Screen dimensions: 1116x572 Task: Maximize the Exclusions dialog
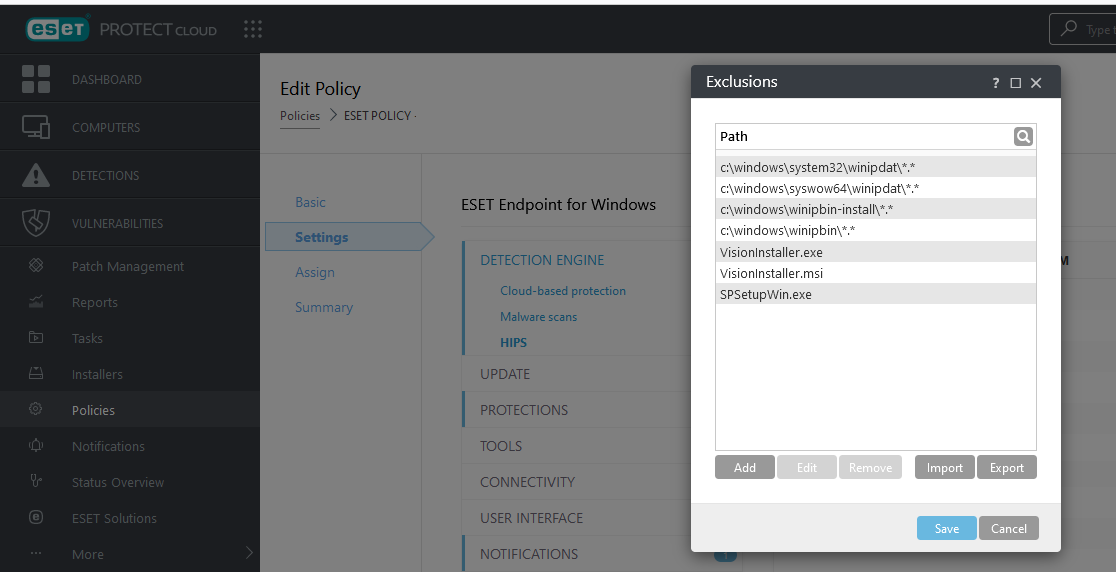click(x=1016, y=83)
